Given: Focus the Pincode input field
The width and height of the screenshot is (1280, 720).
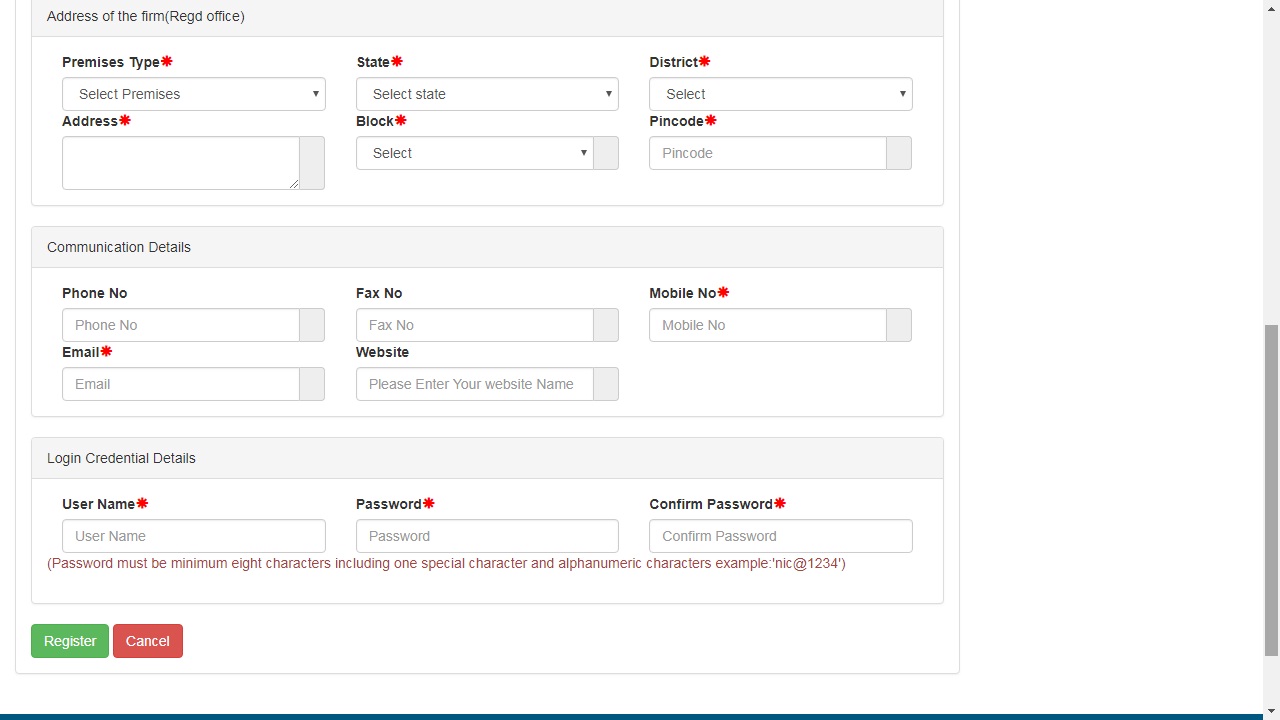Looking at the screenshot, I should 767,153.
